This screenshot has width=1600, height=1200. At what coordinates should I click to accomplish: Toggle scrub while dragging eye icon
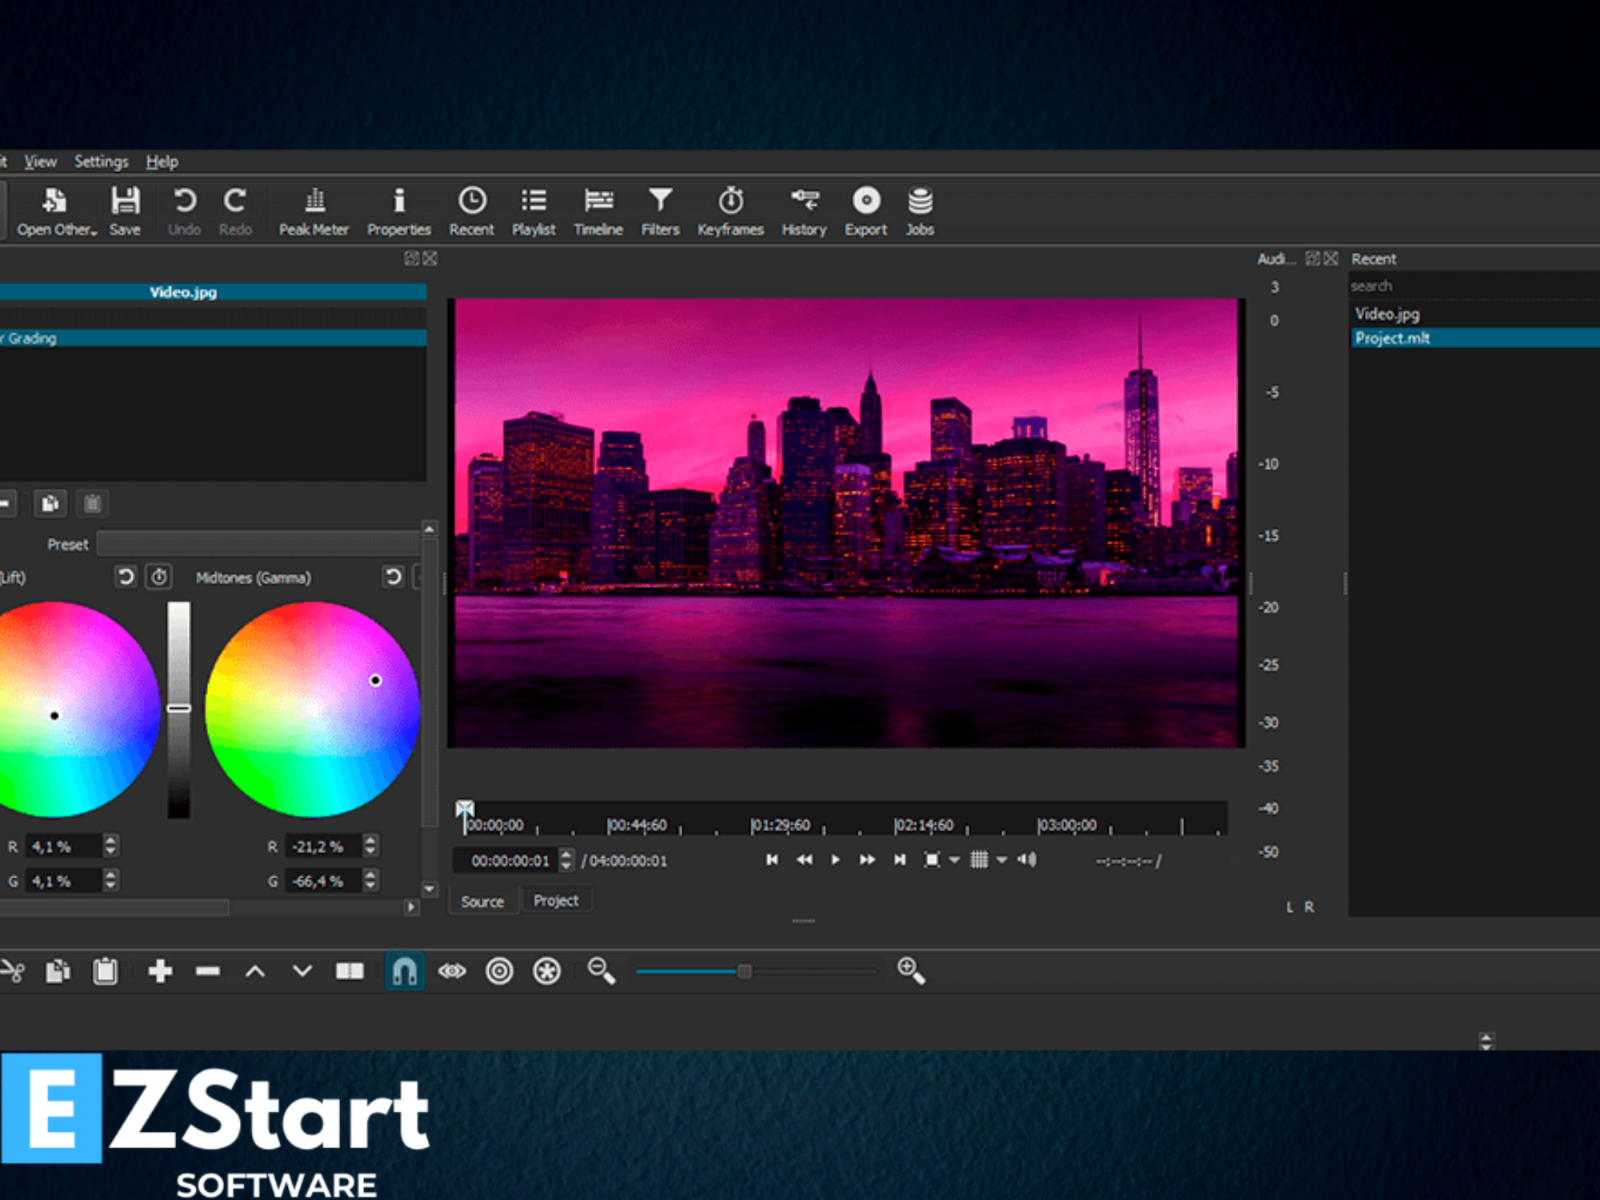coord(452,971)
